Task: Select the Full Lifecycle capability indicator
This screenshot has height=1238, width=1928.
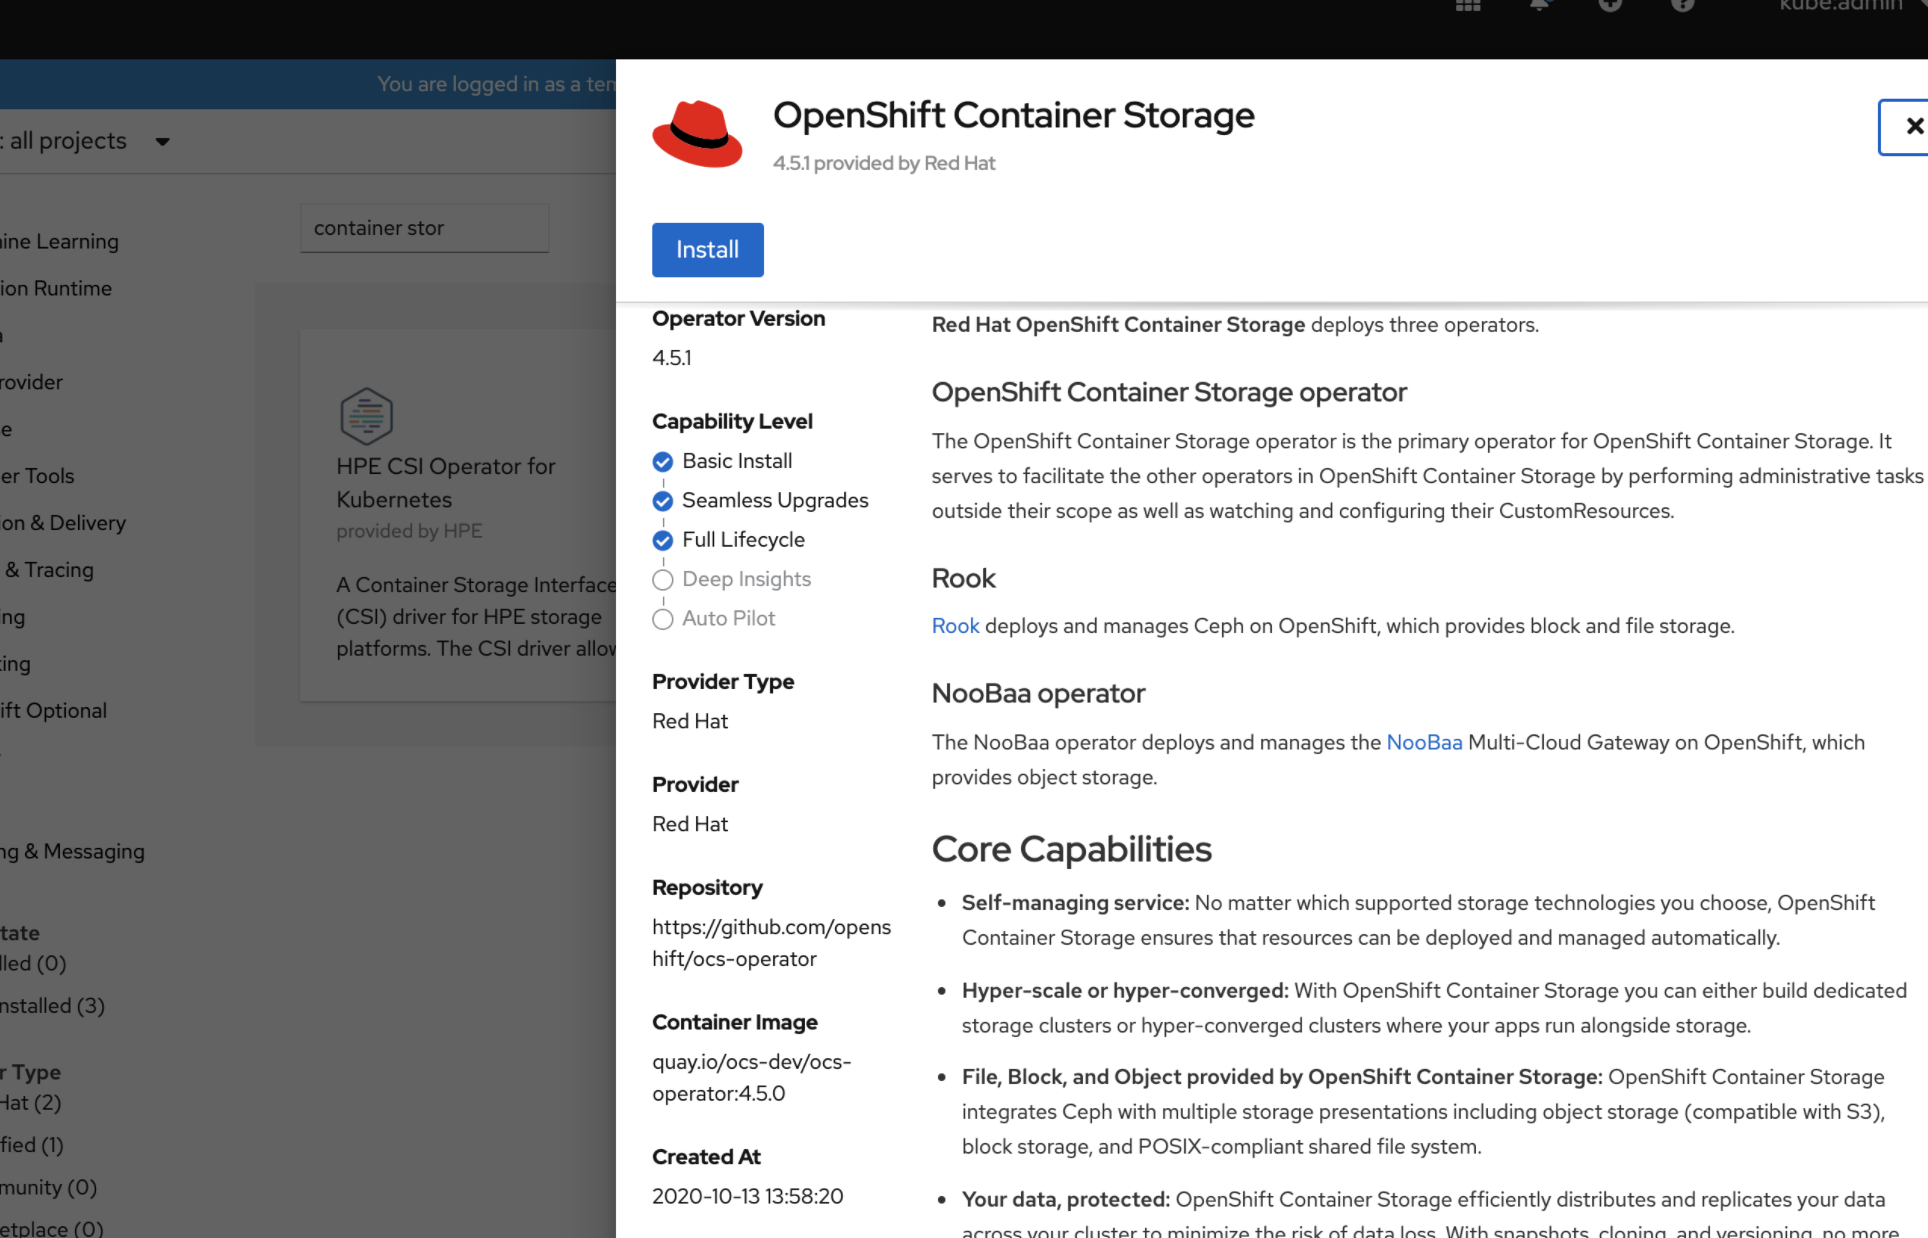Action: pyautogui.click(x=663, y=540)
